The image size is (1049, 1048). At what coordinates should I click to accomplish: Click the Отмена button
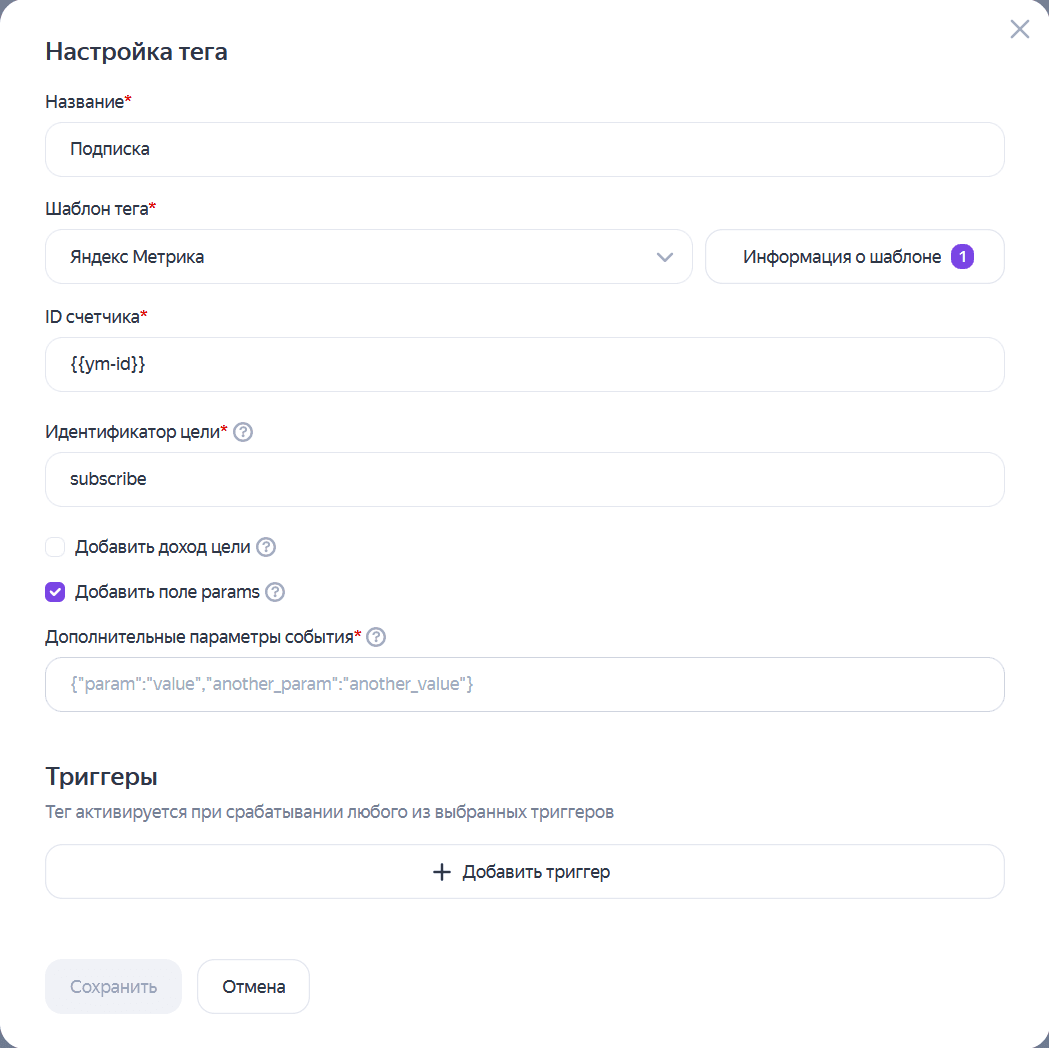pyautogui.click(x=253, y=986)
